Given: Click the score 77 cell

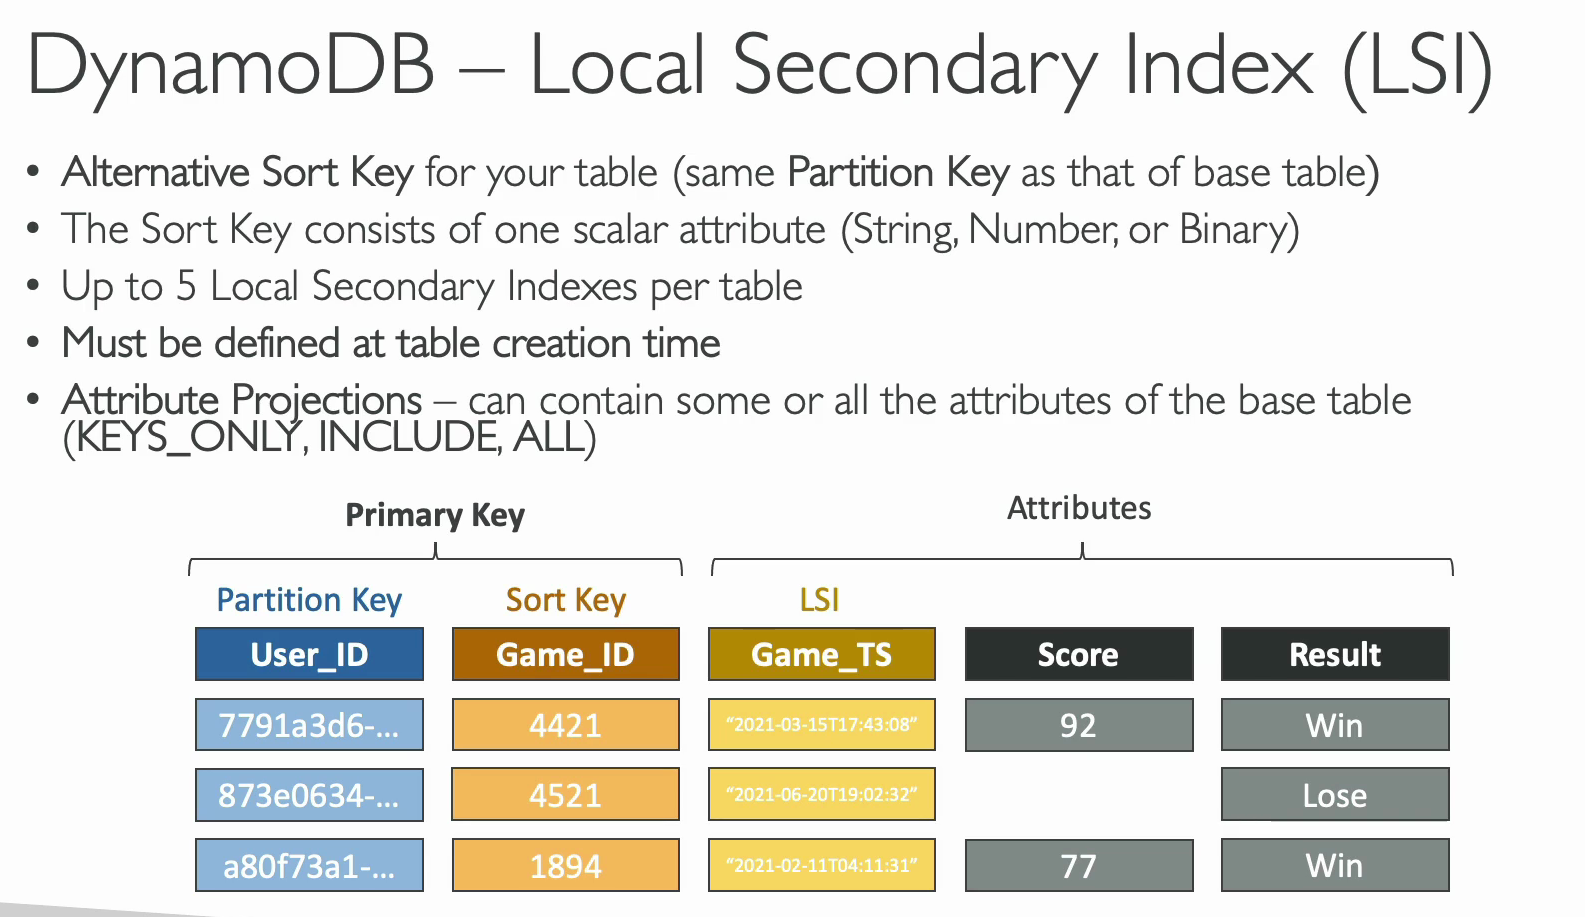Looking at the screenshot, I should point(1078,865).
